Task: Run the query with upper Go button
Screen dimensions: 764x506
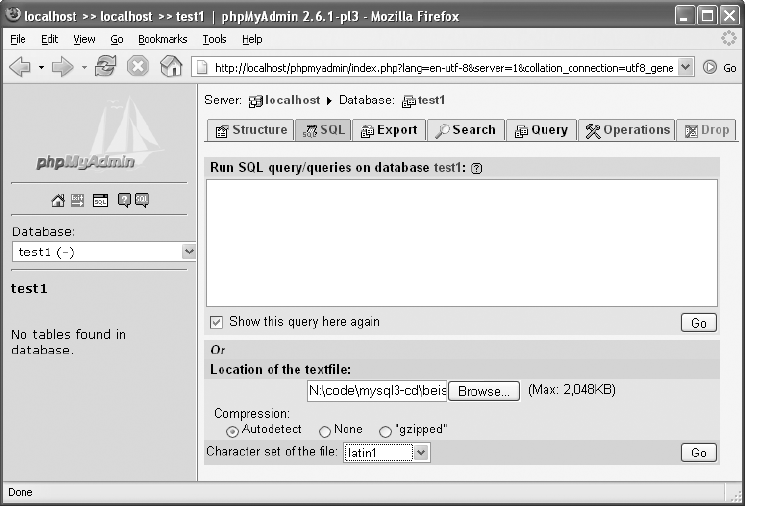Action: pos(699,323)
